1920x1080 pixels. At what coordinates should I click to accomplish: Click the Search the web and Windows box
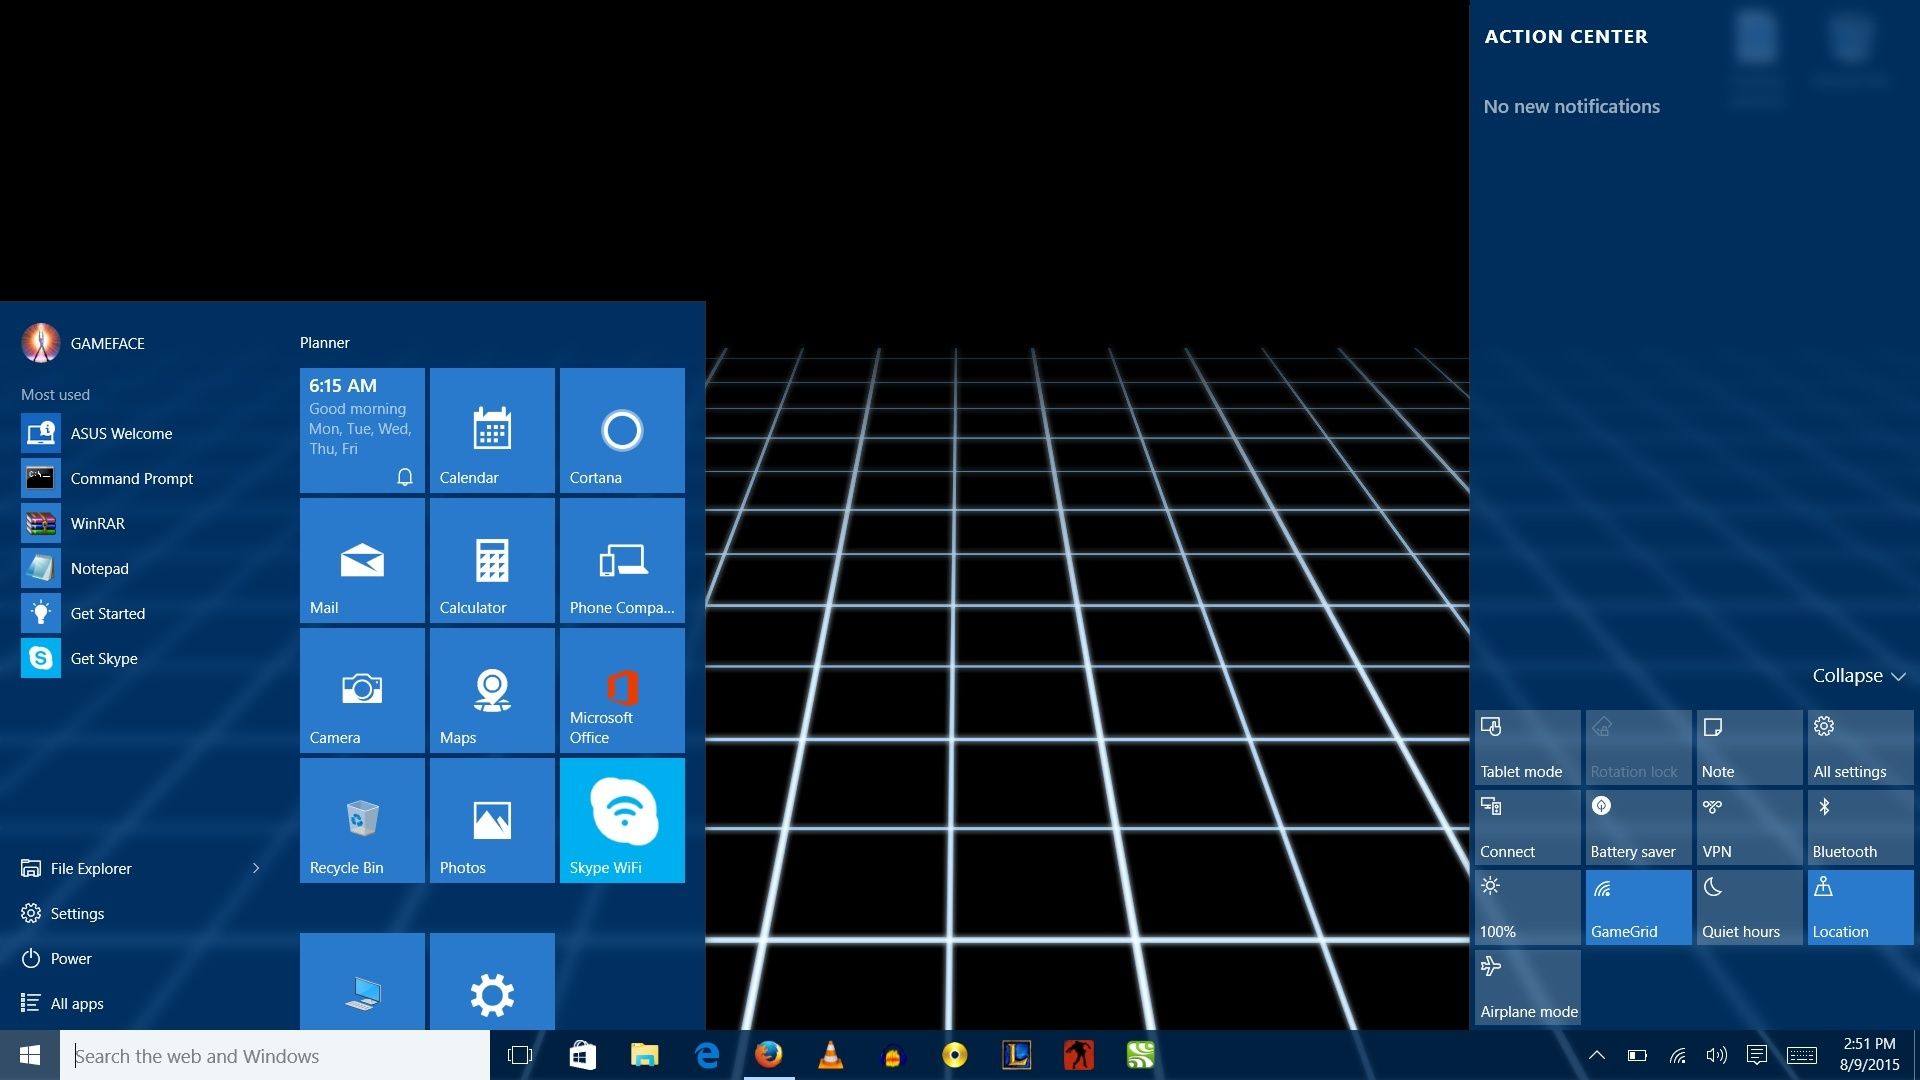pos(275,1055)
